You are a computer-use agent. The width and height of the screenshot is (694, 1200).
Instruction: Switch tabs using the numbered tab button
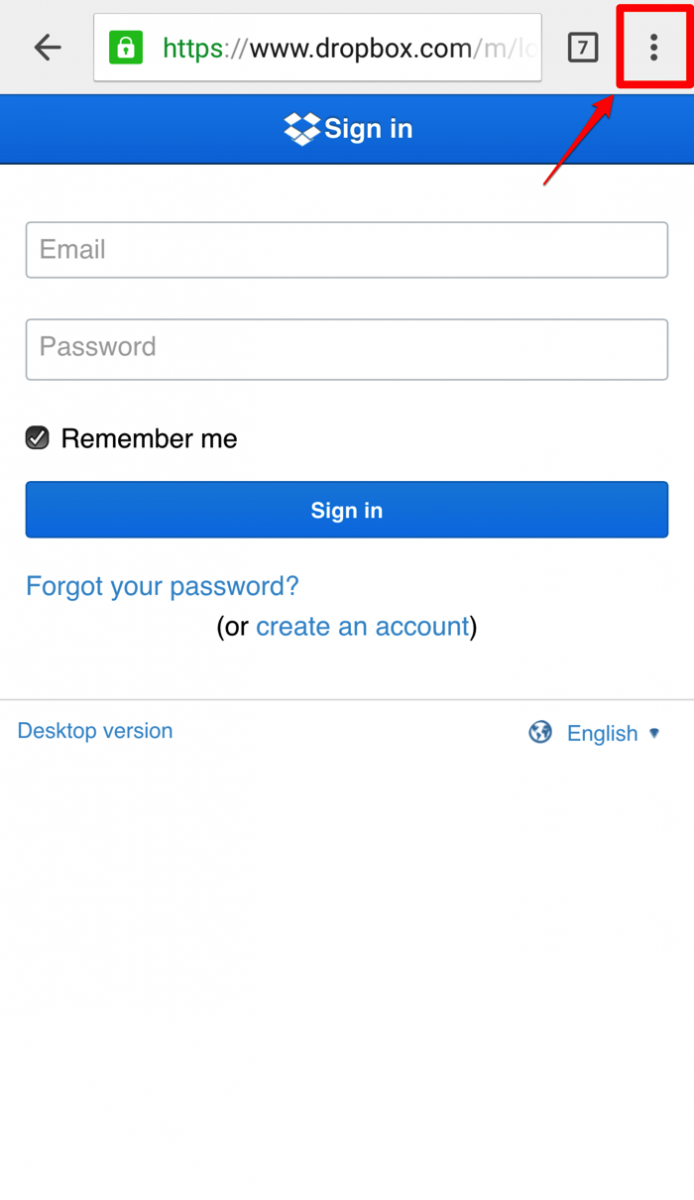coord(582,47)
